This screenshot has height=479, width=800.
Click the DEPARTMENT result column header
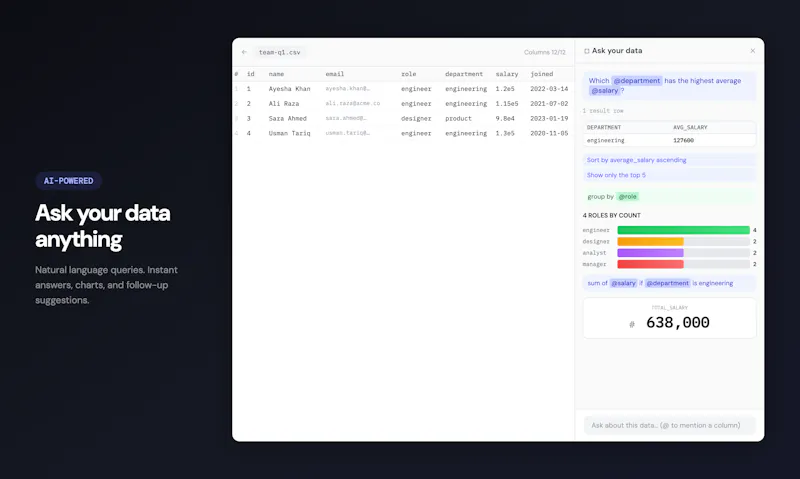(x=604, y=128)
